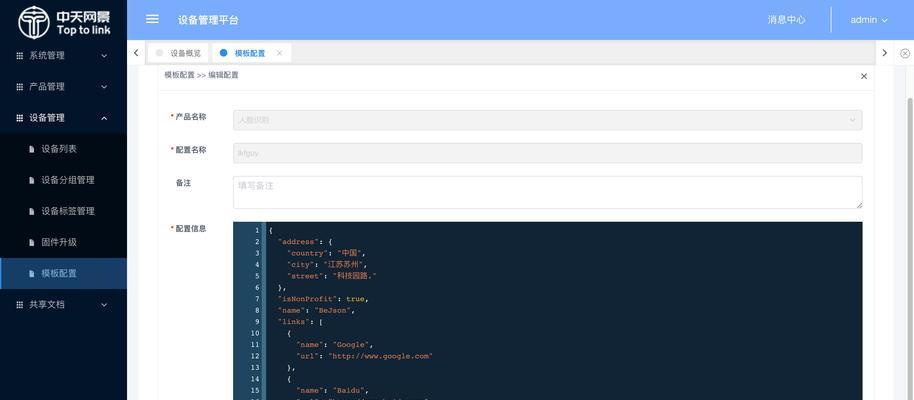Click the 共享文档 grid icon
Image resolution: width=914 pixels, height=400 pixels.
[19, 304]
